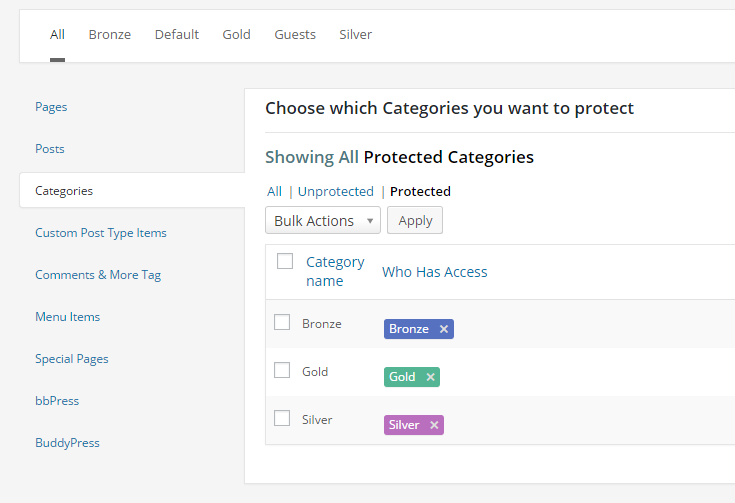735x503 pixels.
Task: Sort by Who Has Access column
Action: tap(435, 272)
